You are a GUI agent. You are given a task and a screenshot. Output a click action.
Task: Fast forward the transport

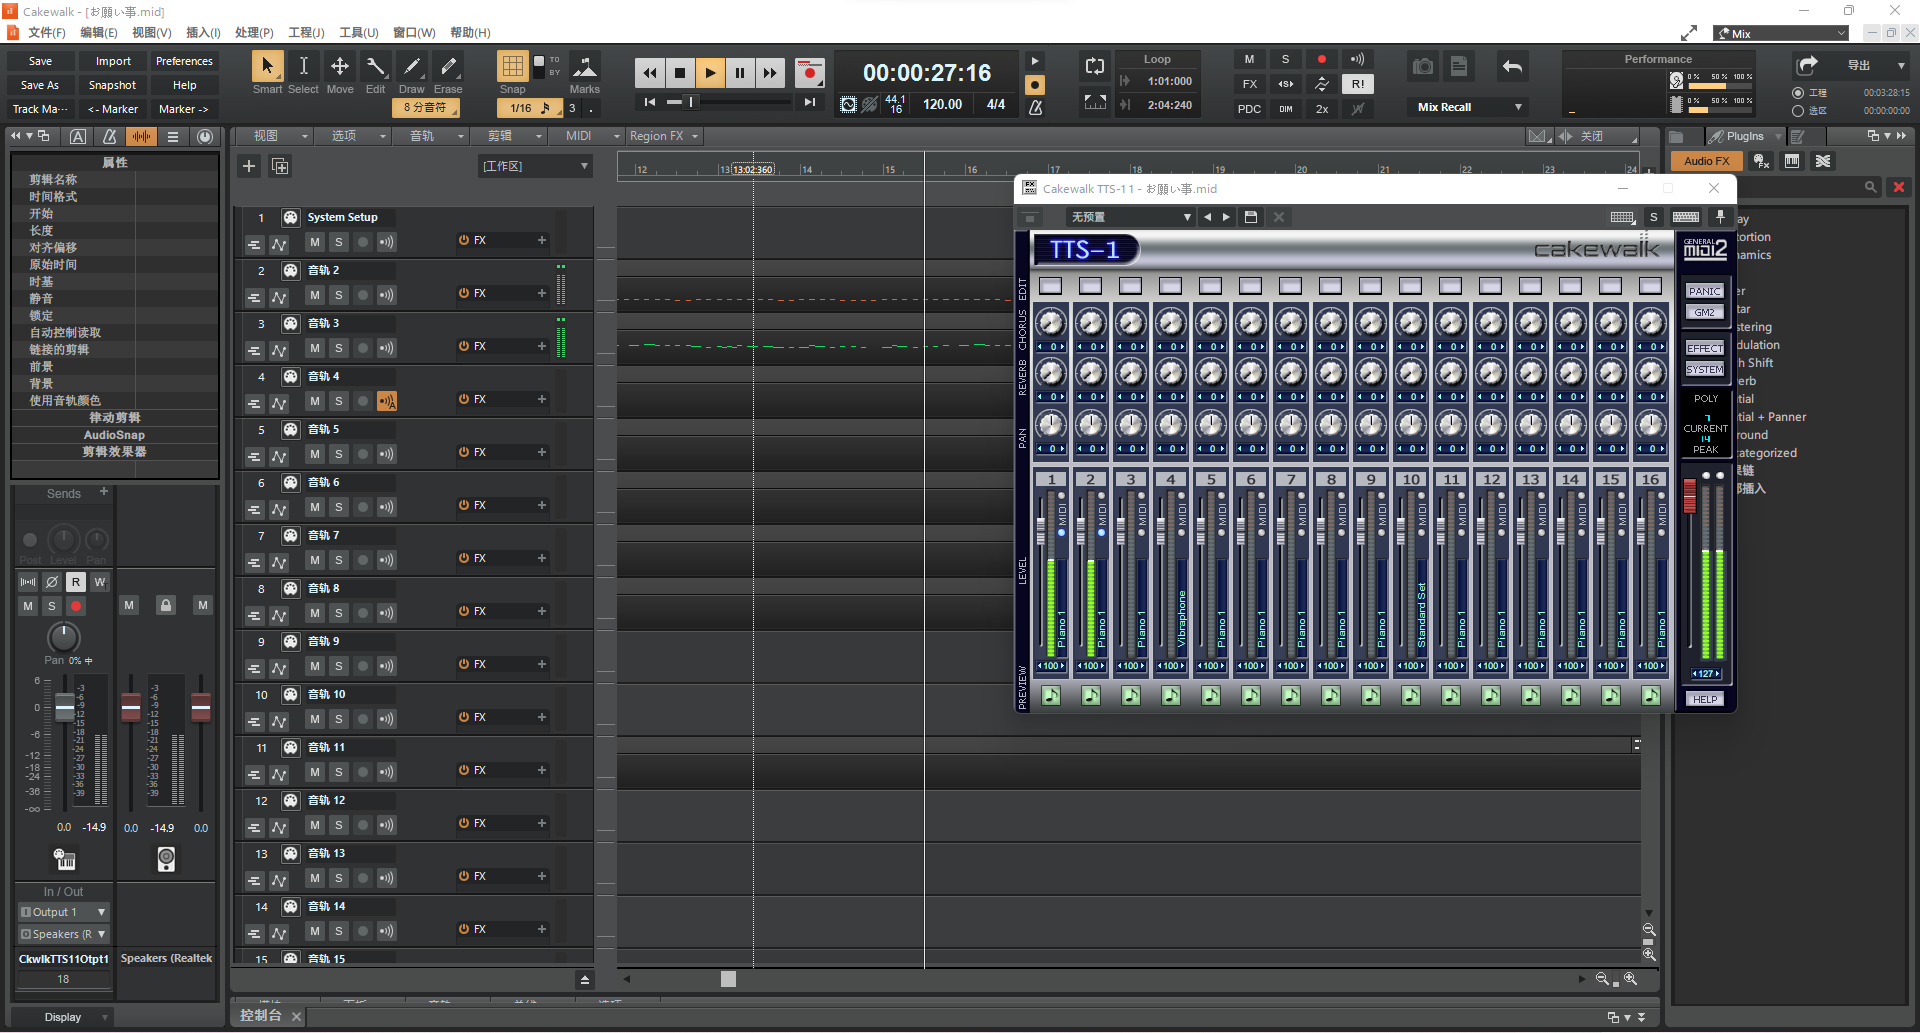pos(770,72)
